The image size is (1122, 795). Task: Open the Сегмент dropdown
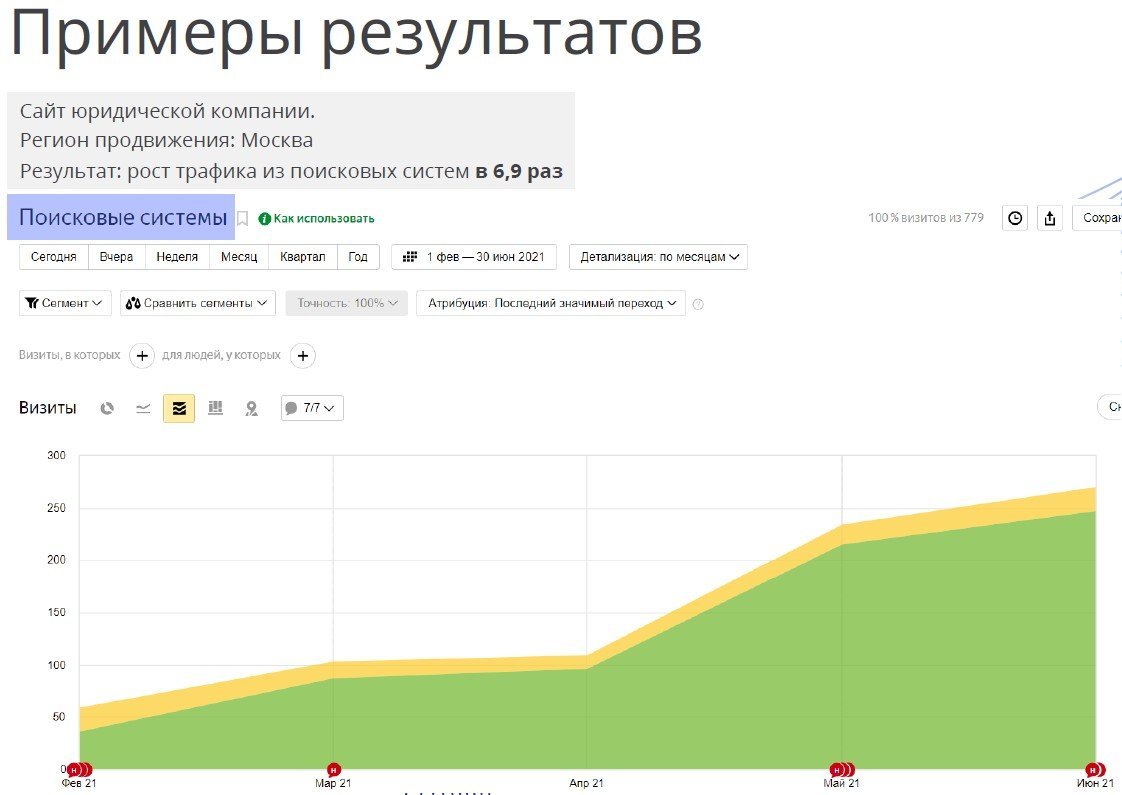[64, 303]
